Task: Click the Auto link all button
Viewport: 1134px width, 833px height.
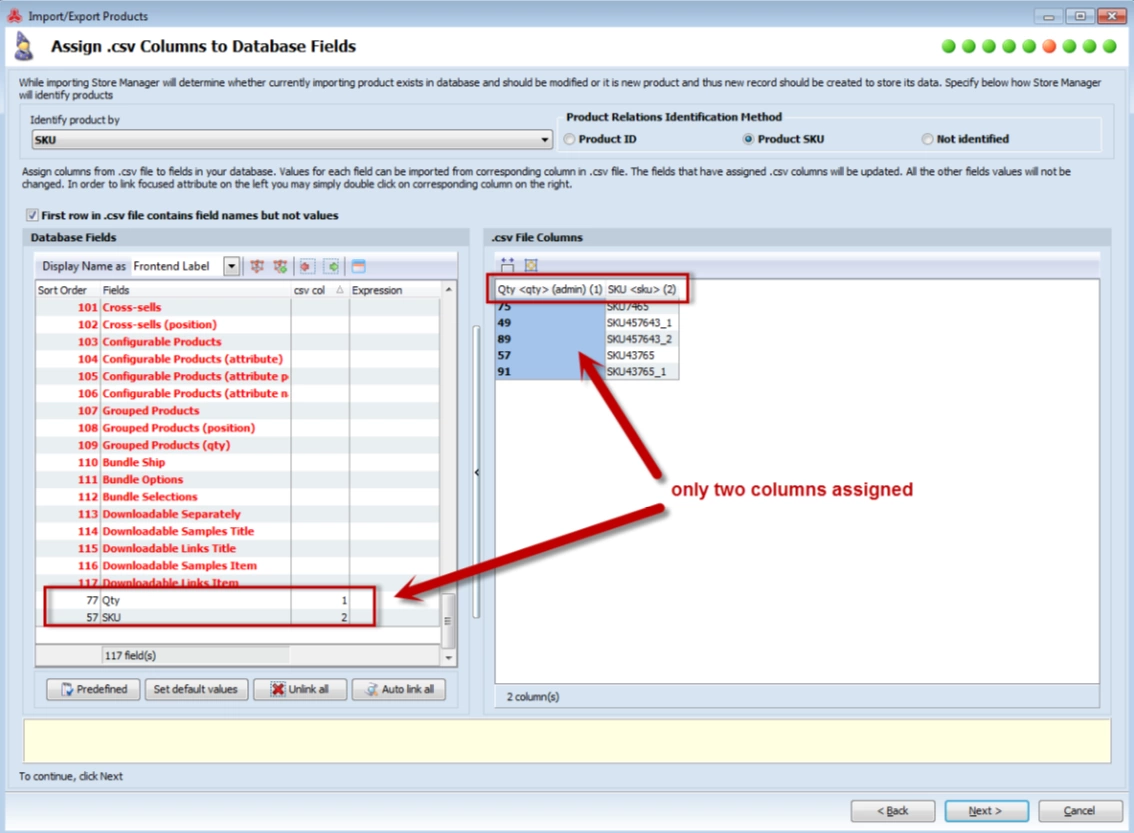Action: 398,689
